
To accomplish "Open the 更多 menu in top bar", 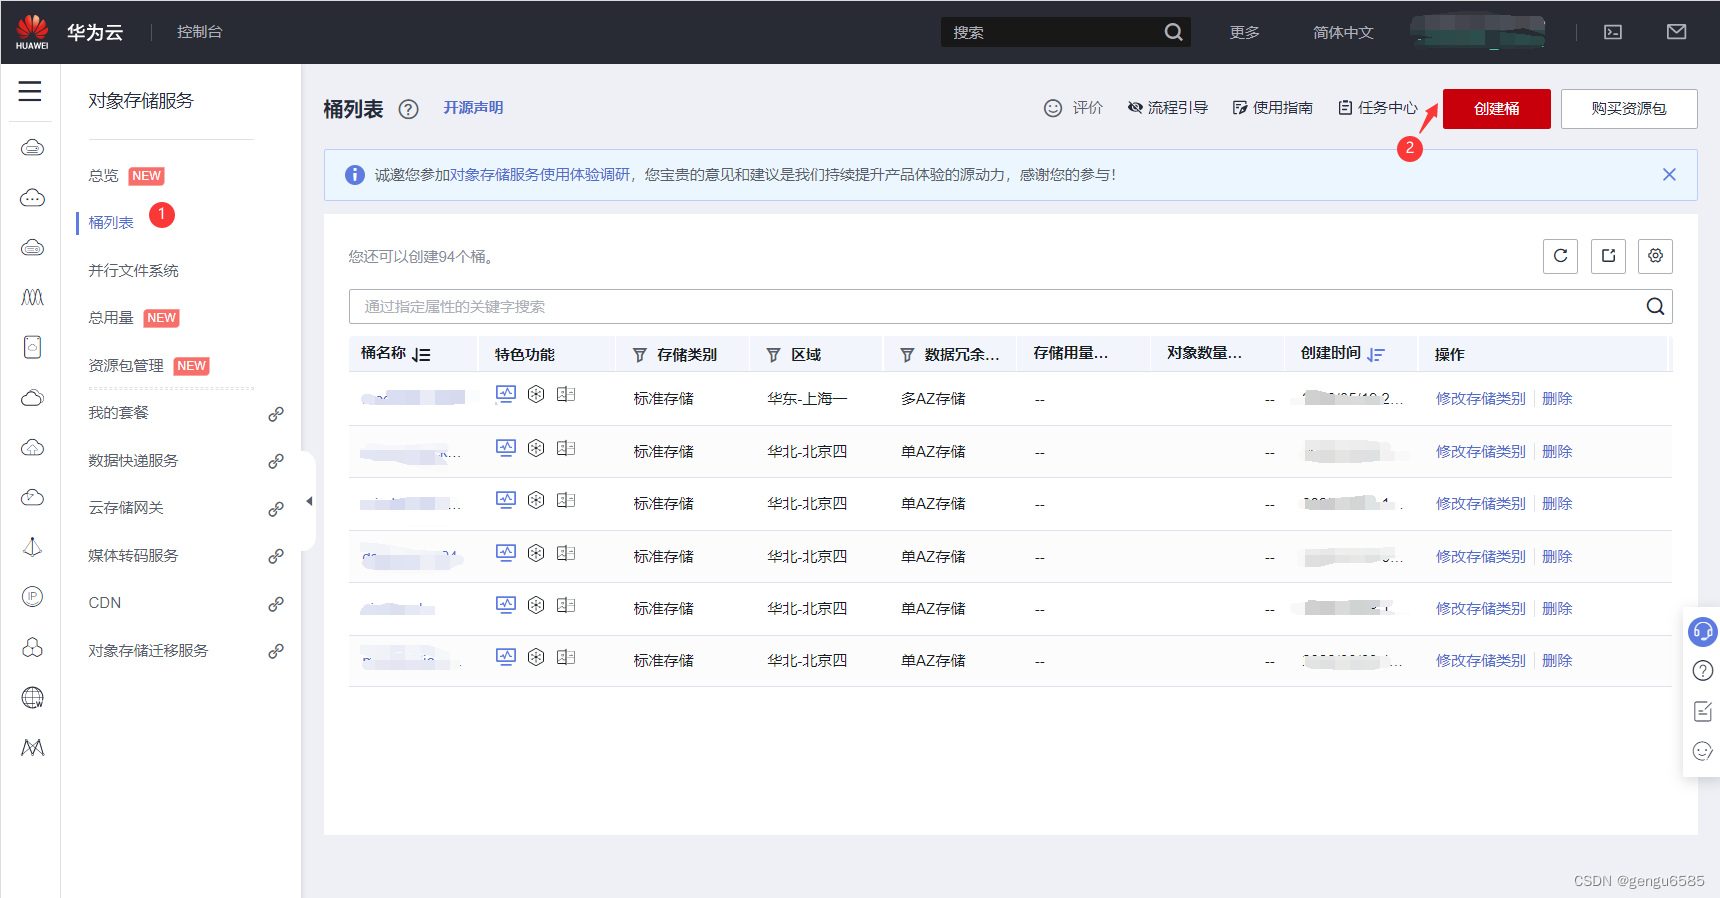I will pos(1245,32).
